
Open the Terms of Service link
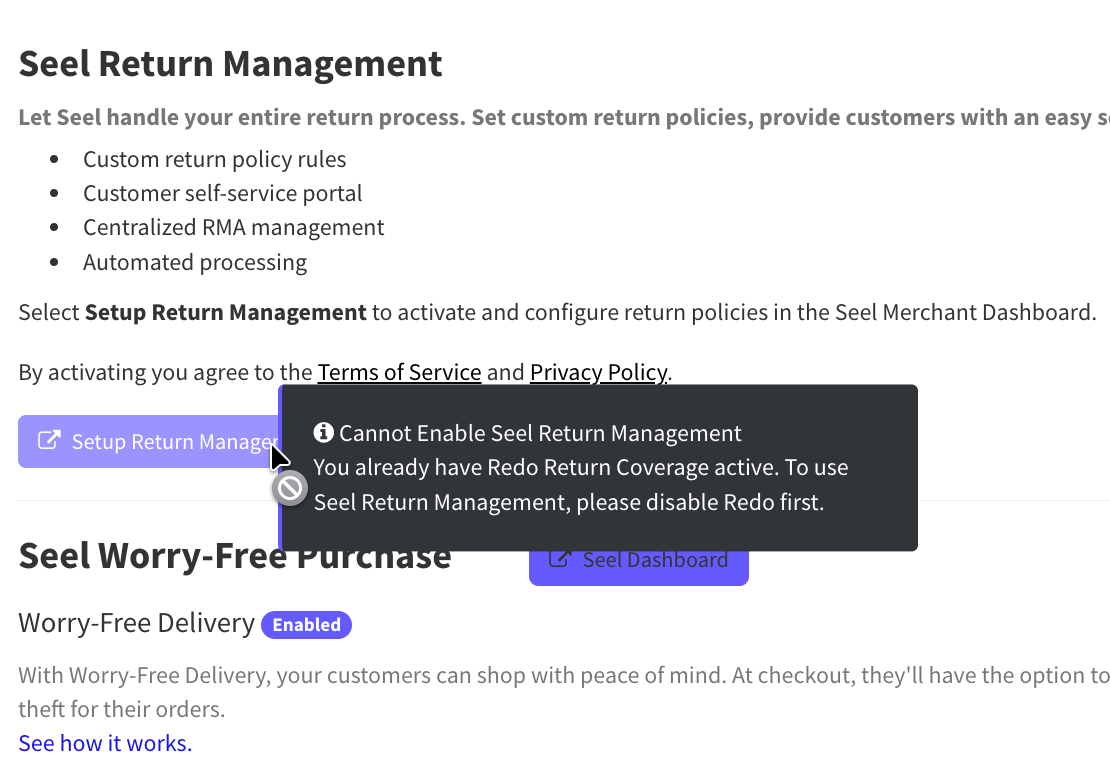(399, 373)
